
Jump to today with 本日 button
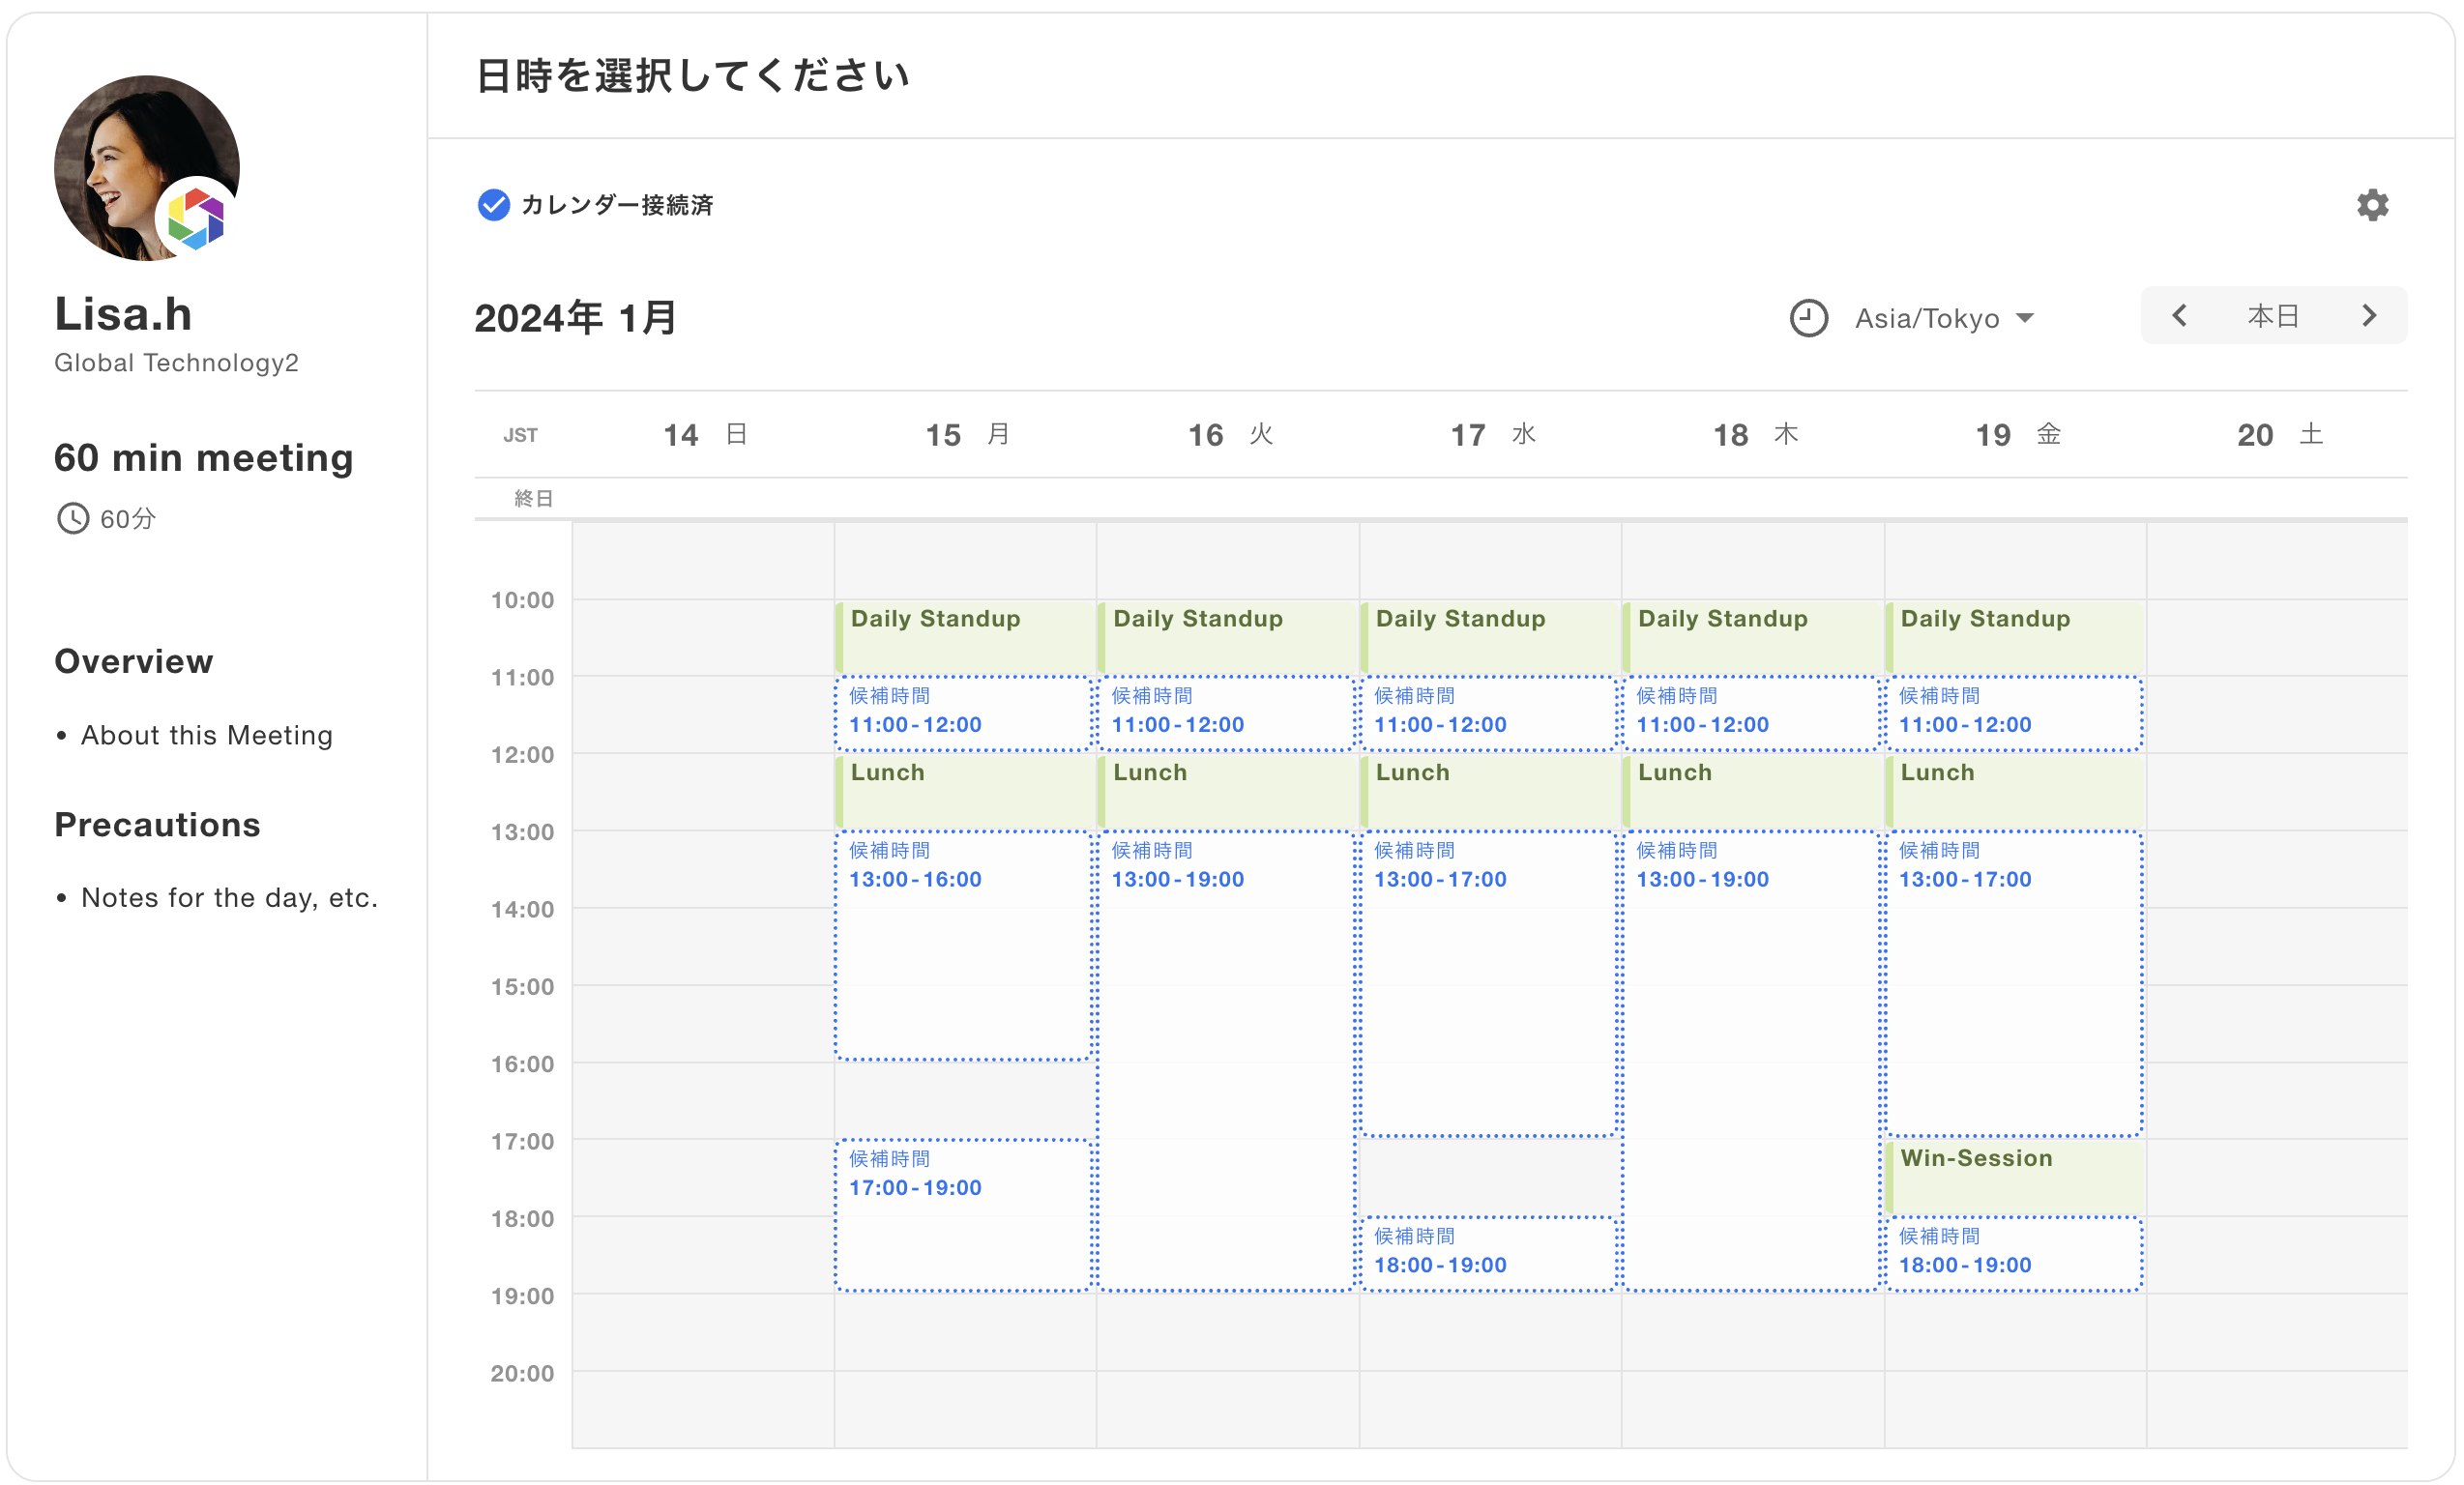coord(2272,316)
